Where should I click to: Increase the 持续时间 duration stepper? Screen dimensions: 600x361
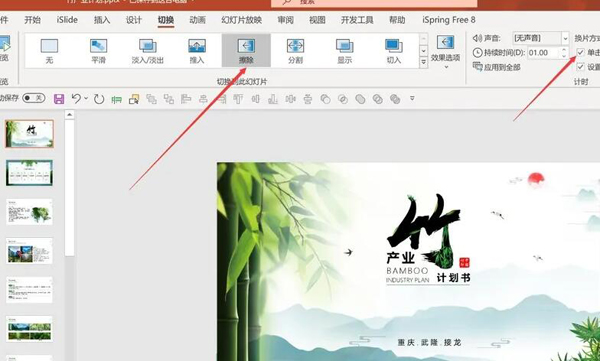click(564, 50)
